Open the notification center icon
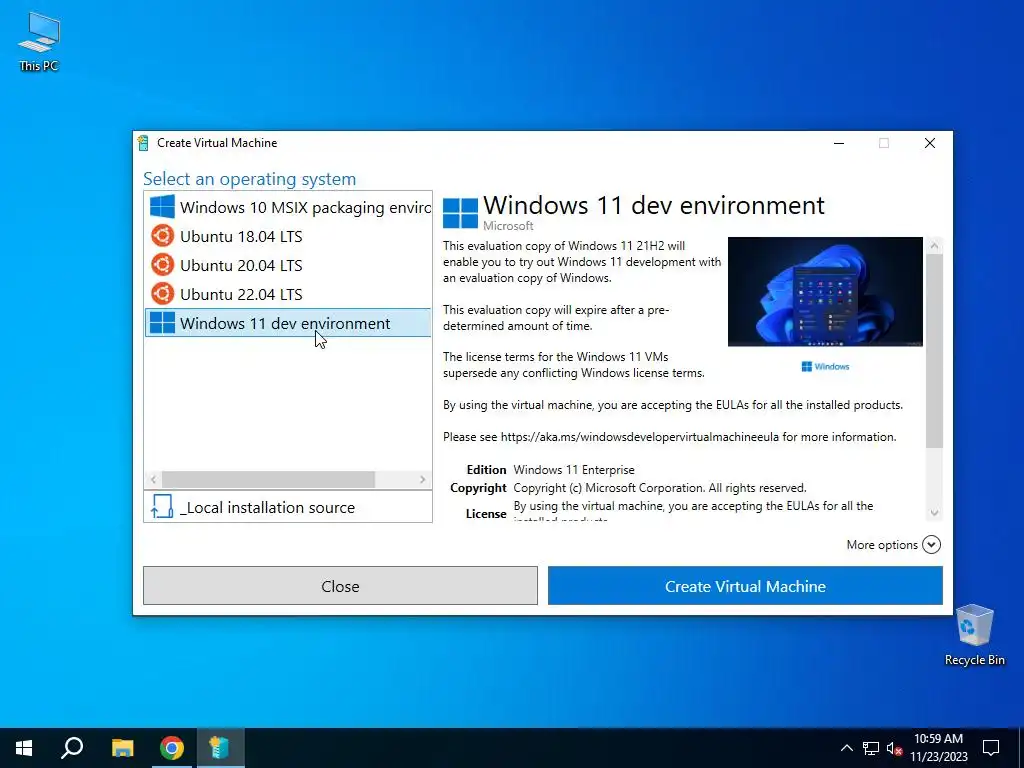The image size is (1024, 768). [x=991, y=748]
